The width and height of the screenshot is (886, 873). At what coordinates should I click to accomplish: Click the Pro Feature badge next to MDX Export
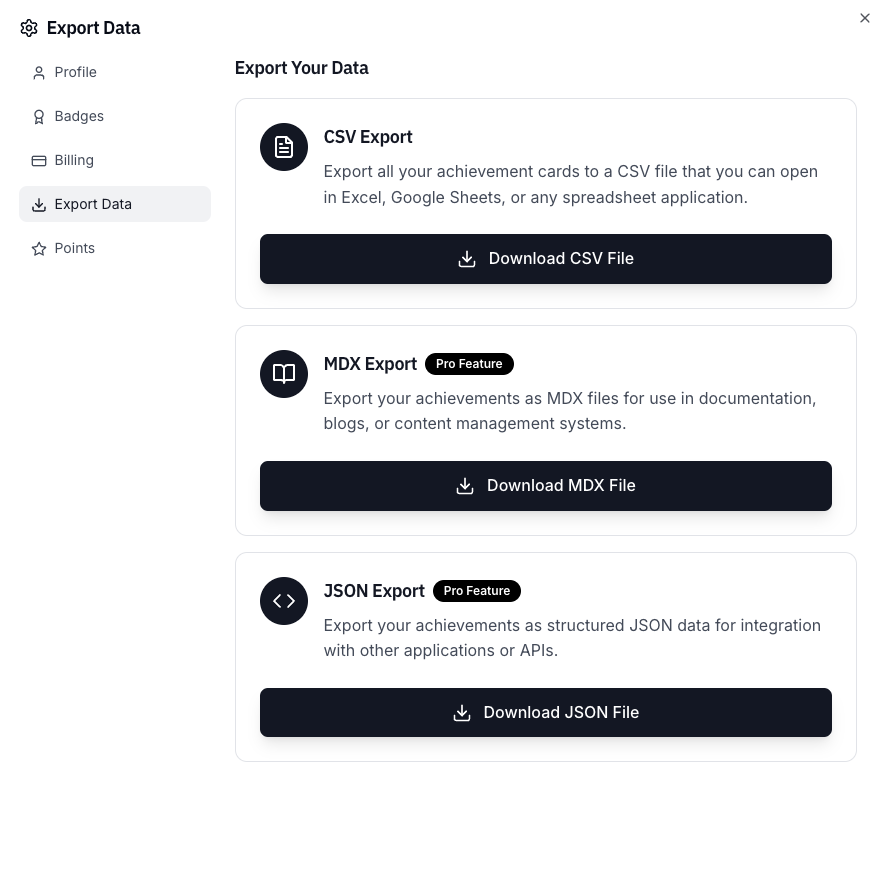[469, 364]
